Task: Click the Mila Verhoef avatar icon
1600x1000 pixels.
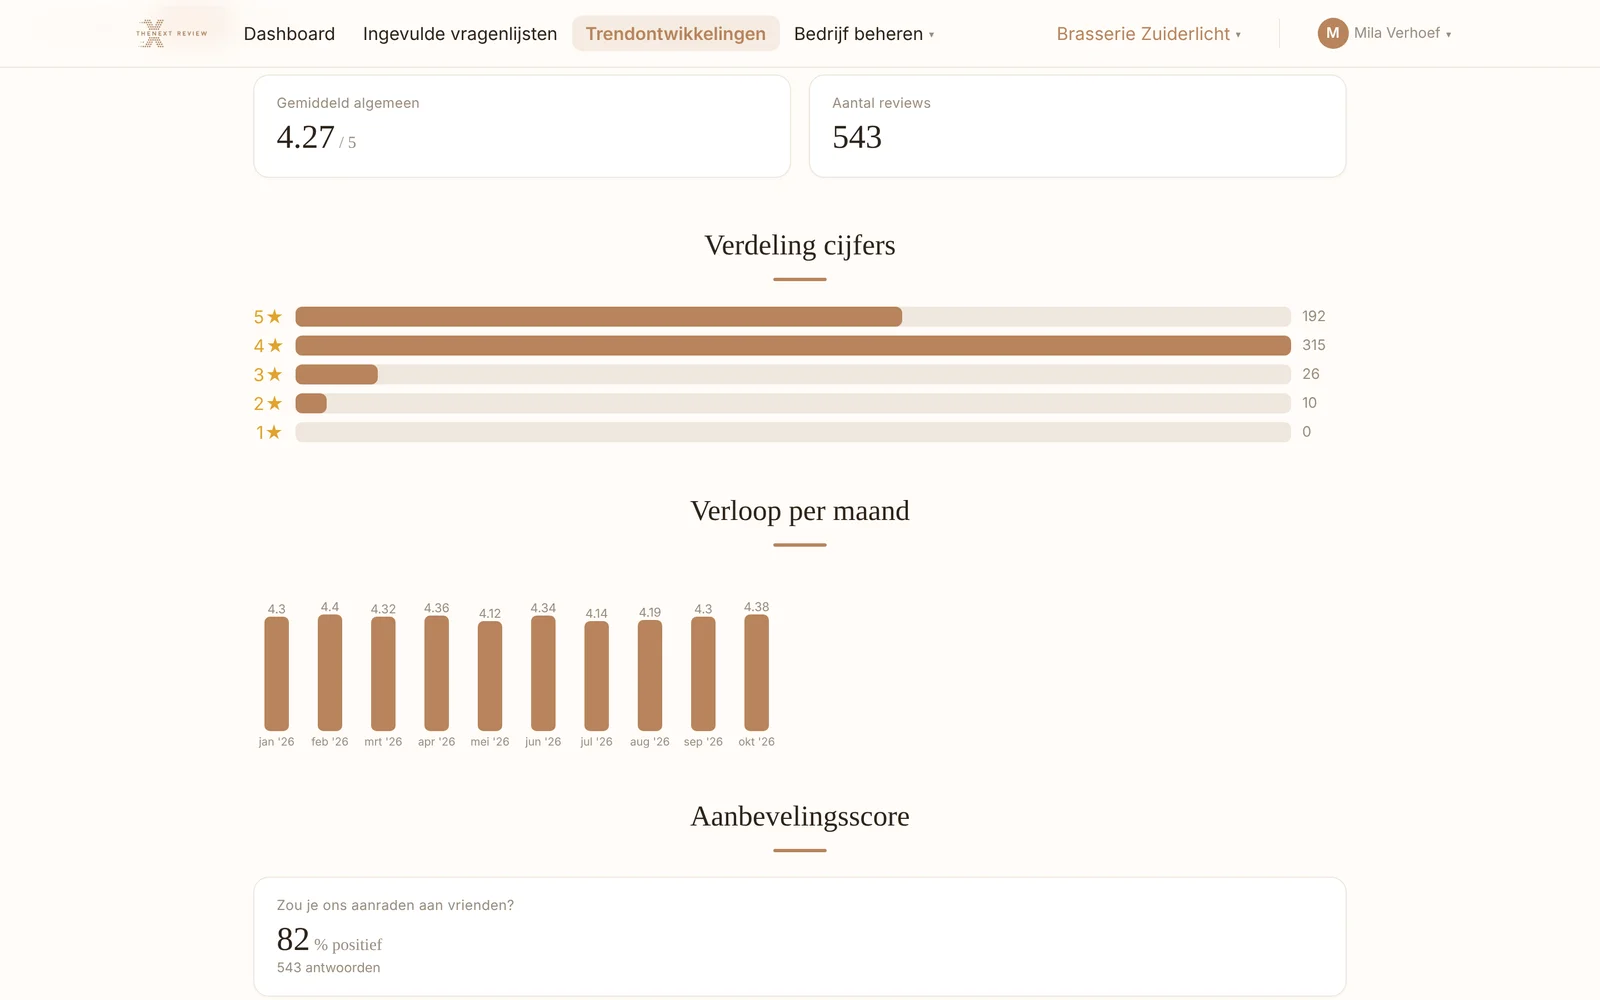Action: 1332,33
